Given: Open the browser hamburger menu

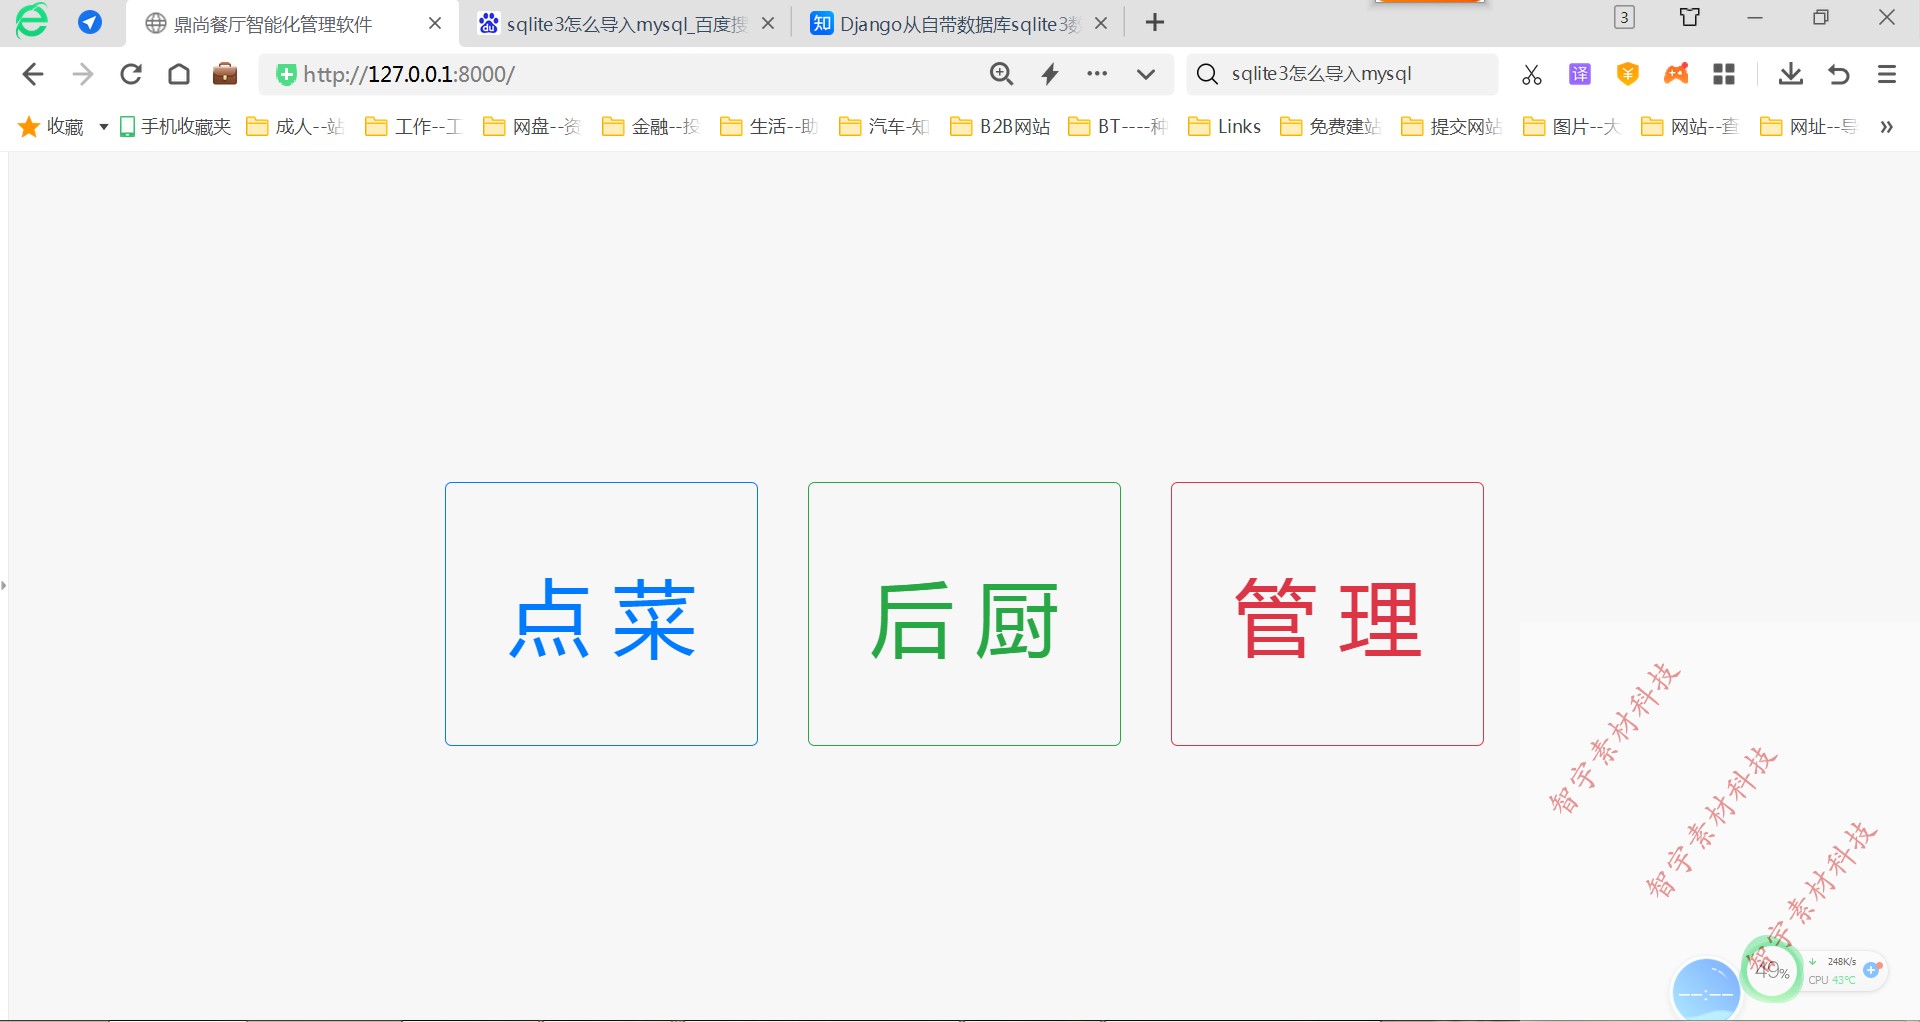Looking at the screenshot, I should [x=1887, y=74].
